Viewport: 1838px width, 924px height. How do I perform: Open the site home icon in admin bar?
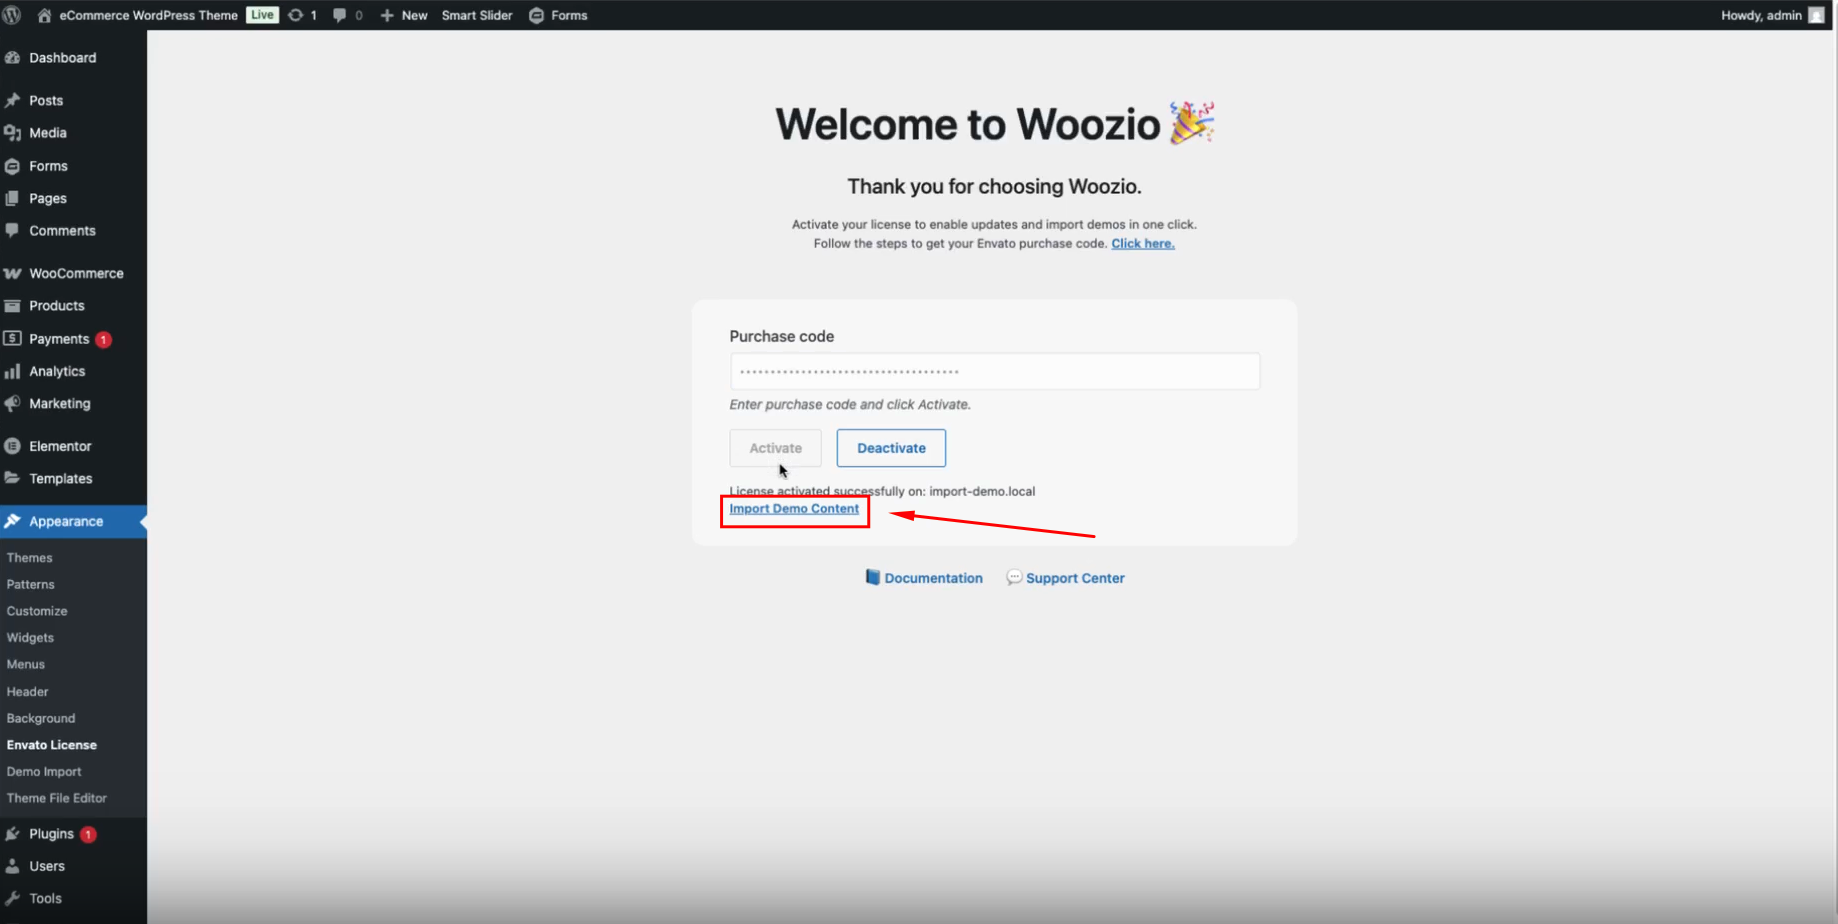click(x=44, y=15)
